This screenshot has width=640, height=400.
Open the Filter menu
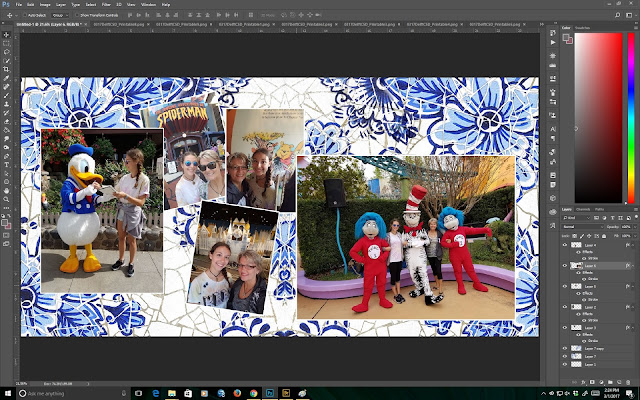106,4
